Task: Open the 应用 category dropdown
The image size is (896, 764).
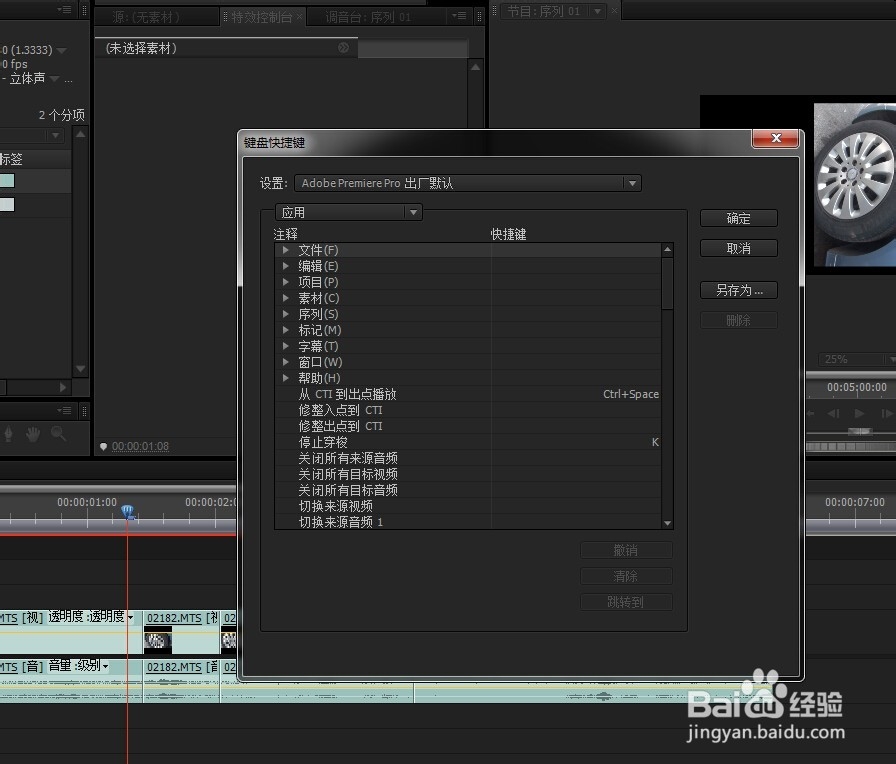Action: coord(349,213)
